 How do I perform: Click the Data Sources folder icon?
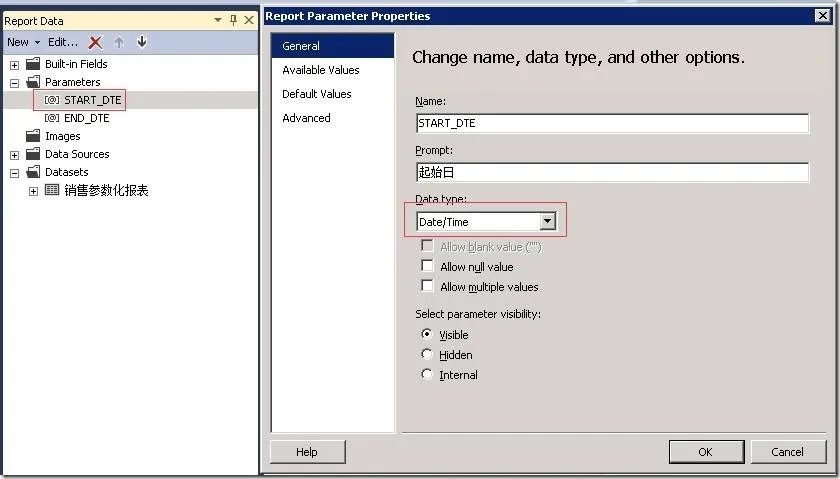[33, 154]
